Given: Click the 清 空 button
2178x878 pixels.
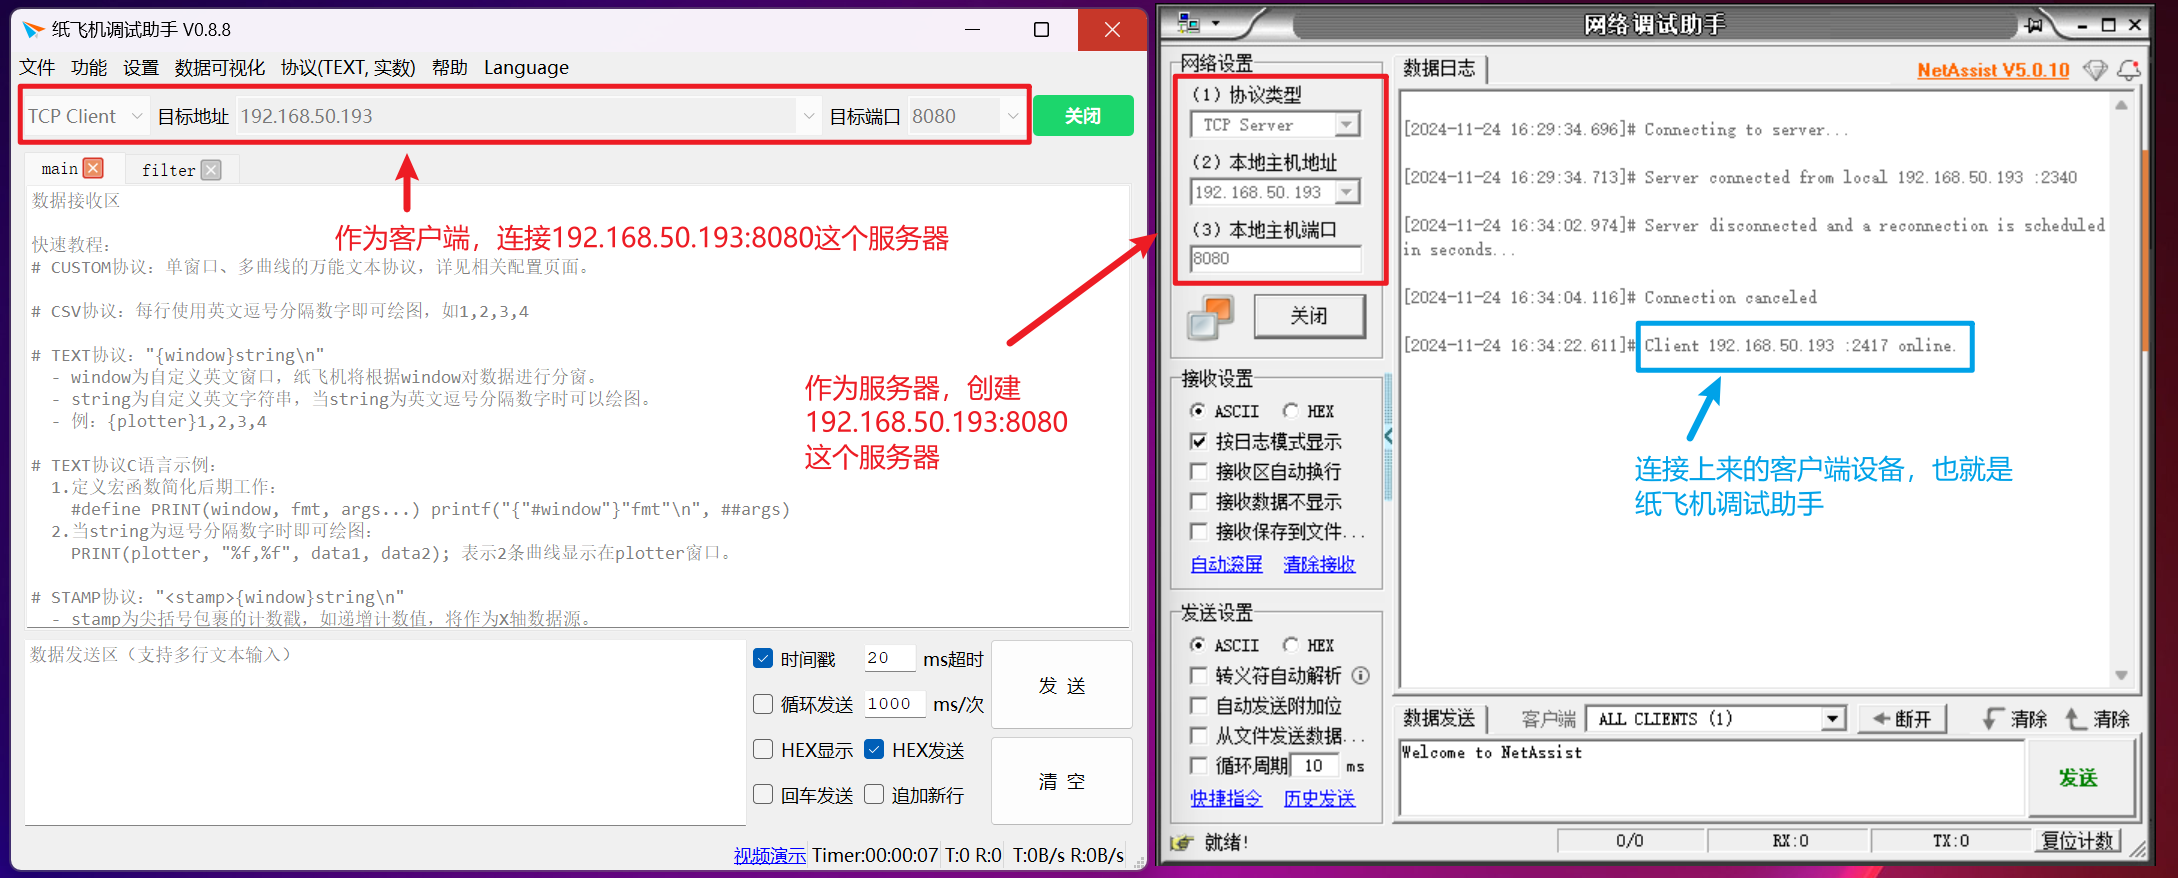Looking at the screenshot, I should pyautogui.click(x=1062, y=781).
